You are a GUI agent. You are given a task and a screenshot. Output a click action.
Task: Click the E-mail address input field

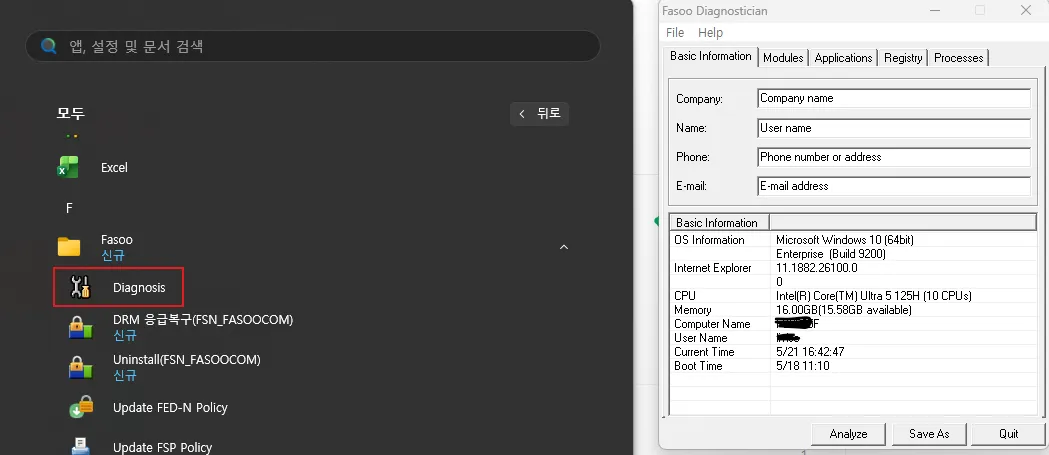coord(894,186)
